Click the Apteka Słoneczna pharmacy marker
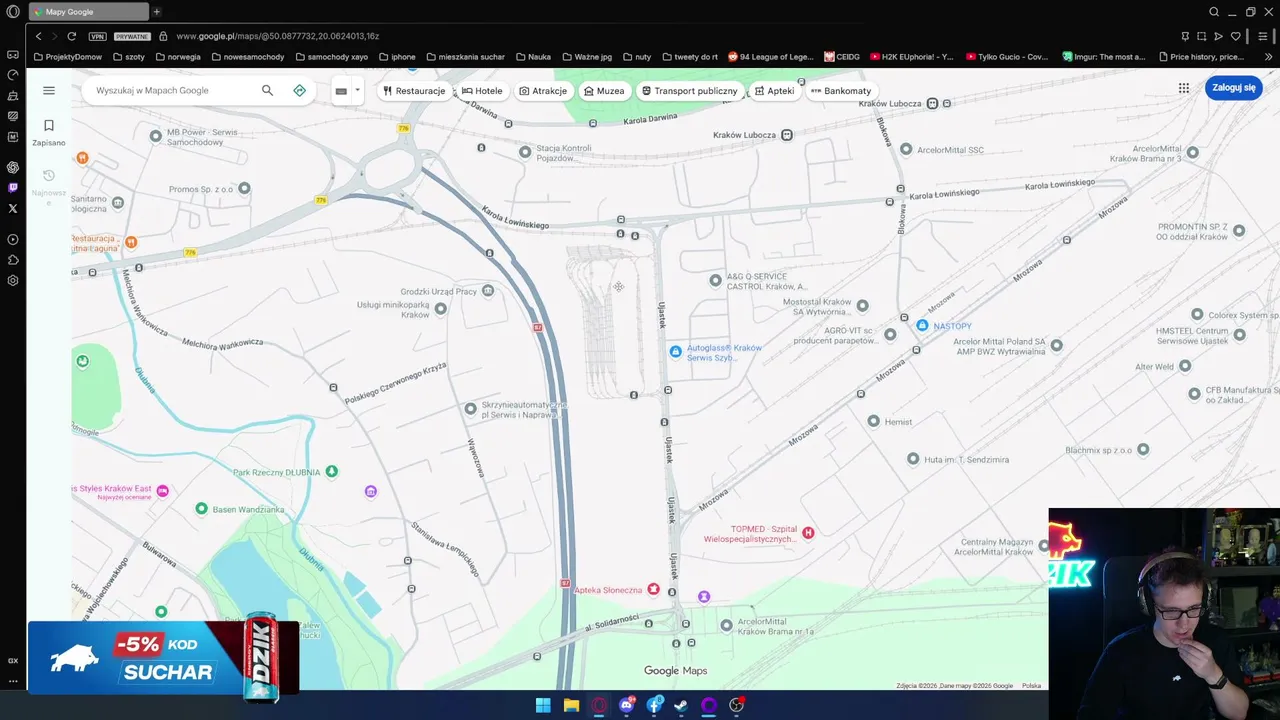The image size is (1280, 720). [x=653, y=590]
